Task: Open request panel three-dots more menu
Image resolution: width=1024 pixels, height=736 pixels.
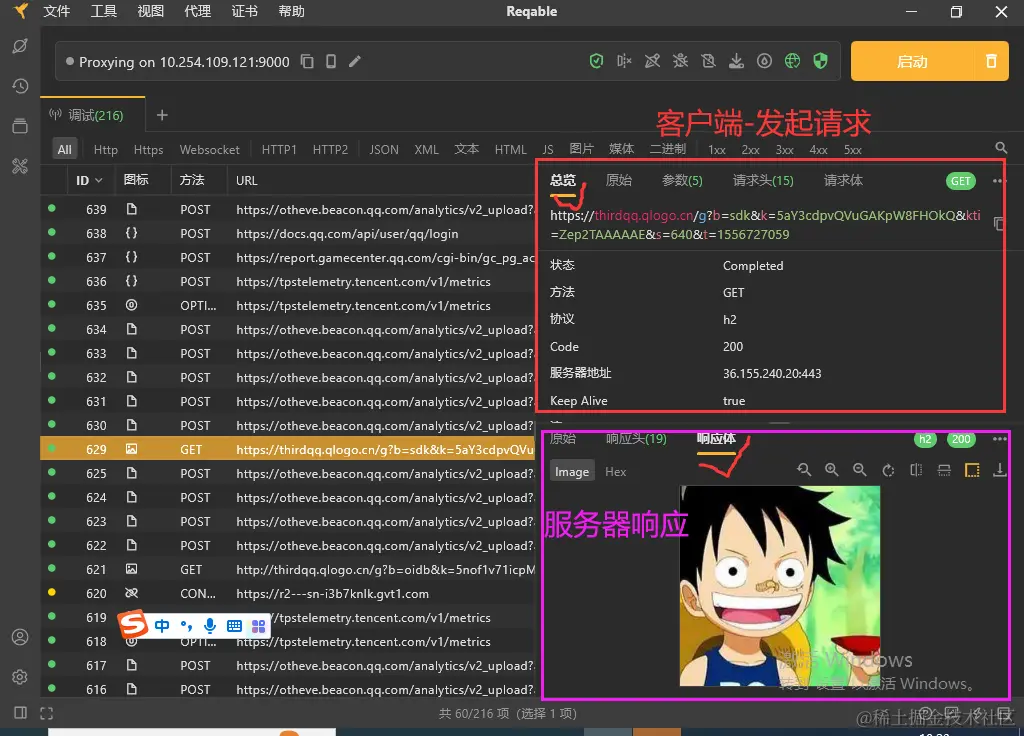Action: pos(999,181)
